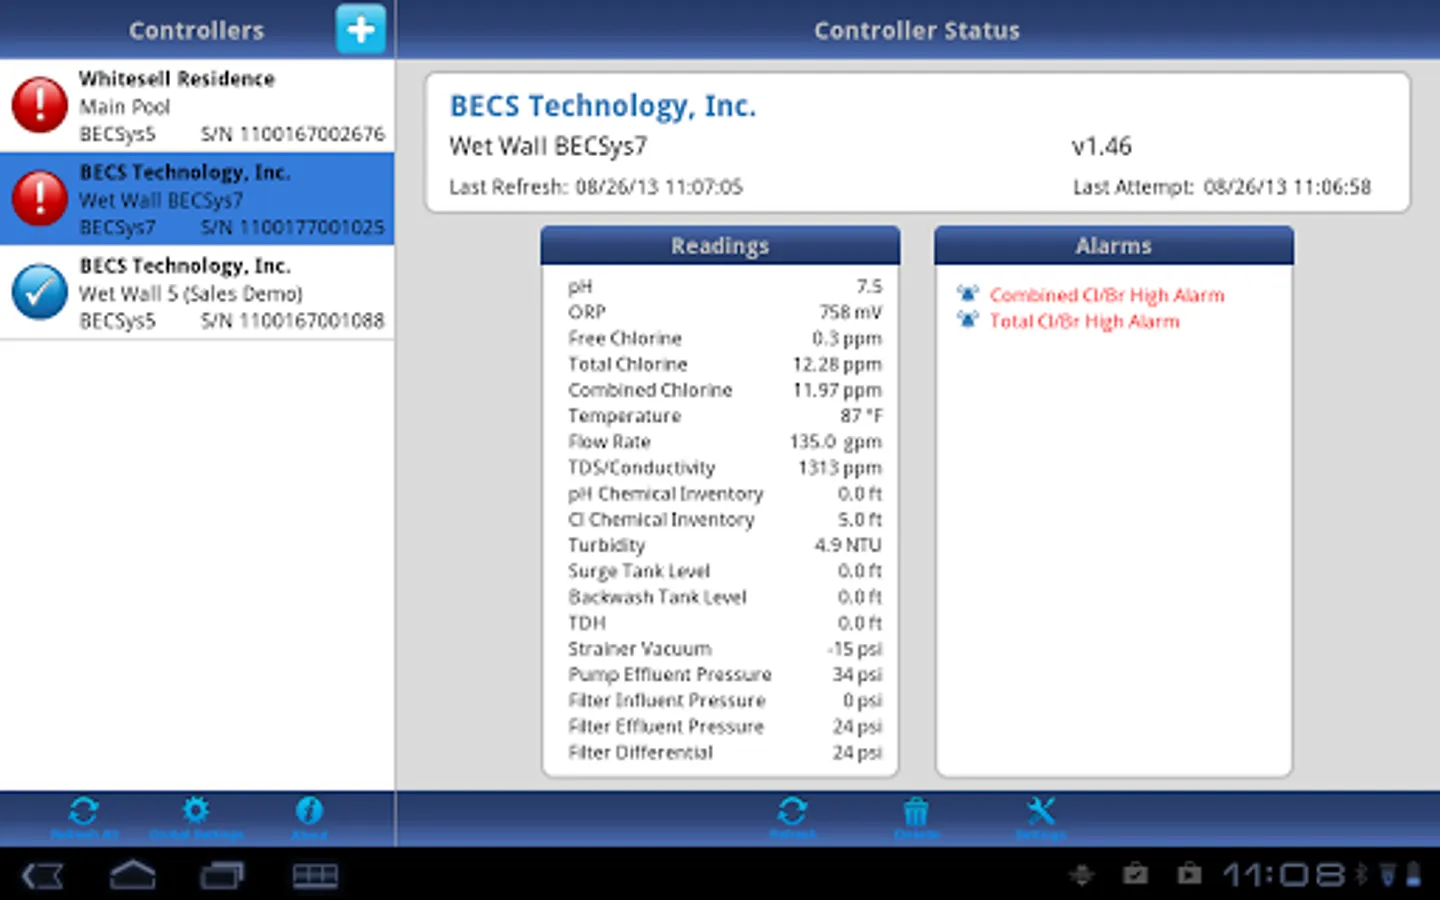Tap Android back navigation button

pyautogui.click(x=42, y=876)
